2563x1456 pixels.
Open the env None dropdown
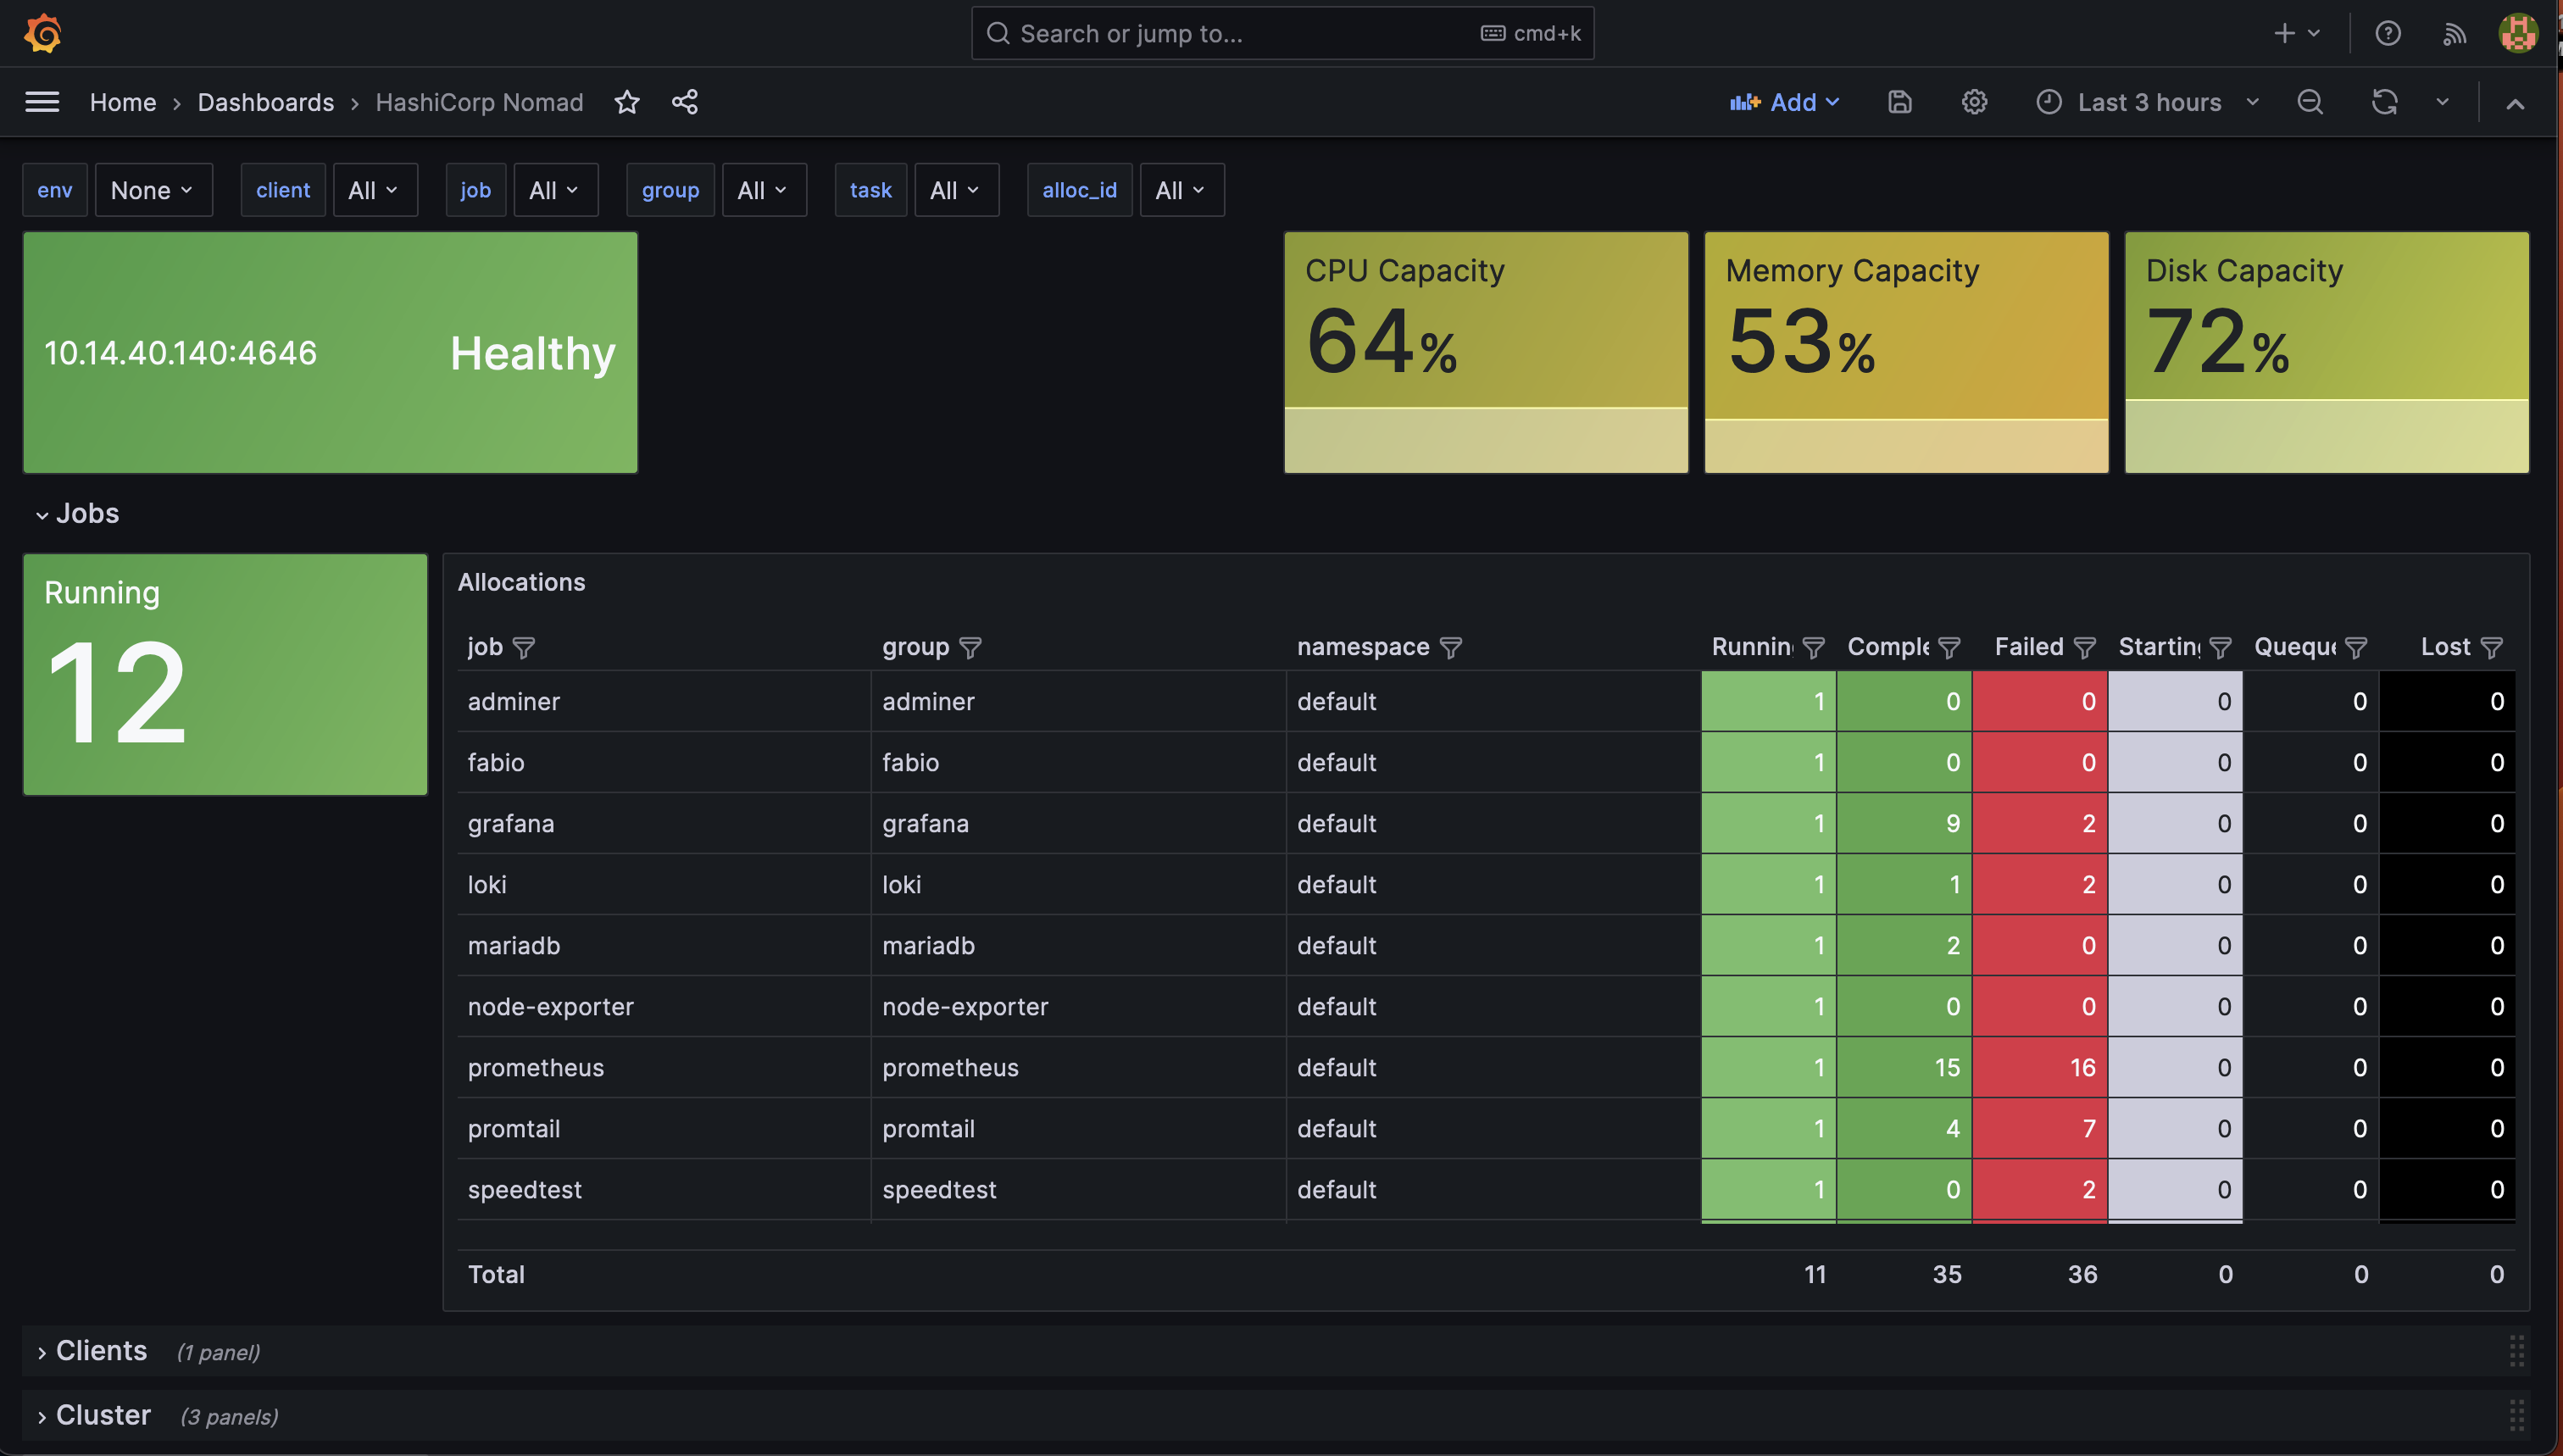153,190
